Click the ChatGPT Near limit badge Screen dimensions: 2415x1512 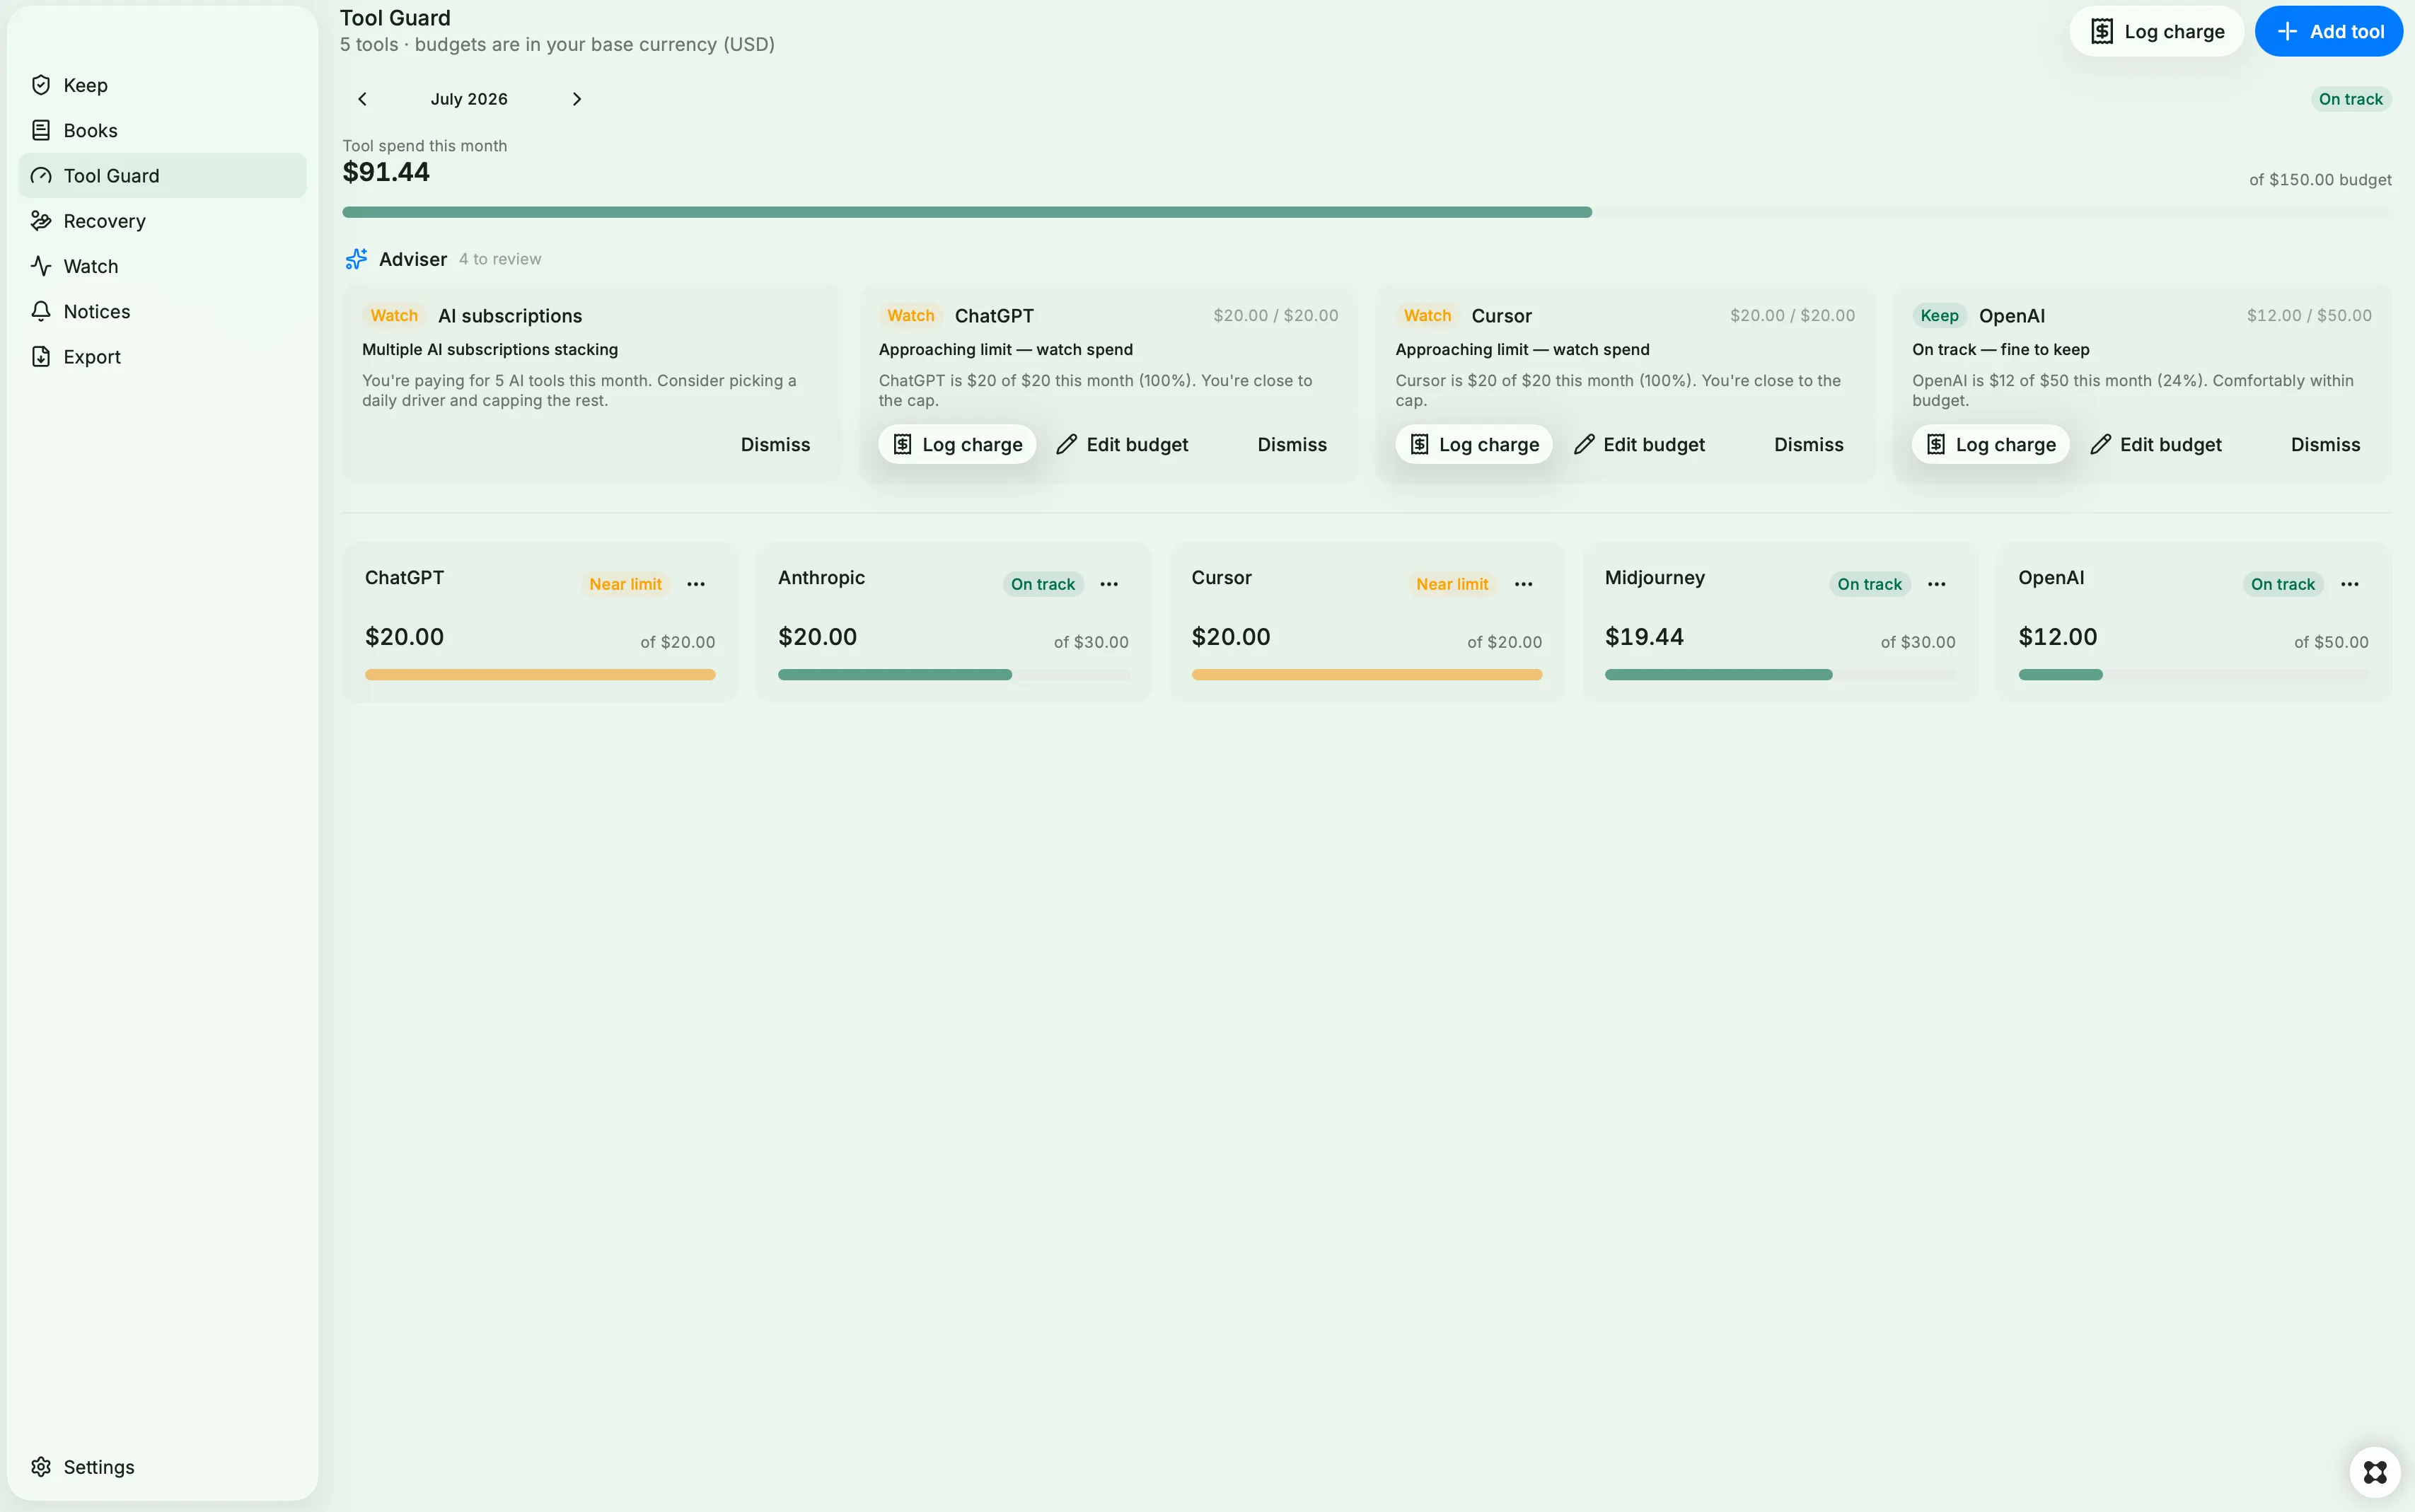click(625, 584)
